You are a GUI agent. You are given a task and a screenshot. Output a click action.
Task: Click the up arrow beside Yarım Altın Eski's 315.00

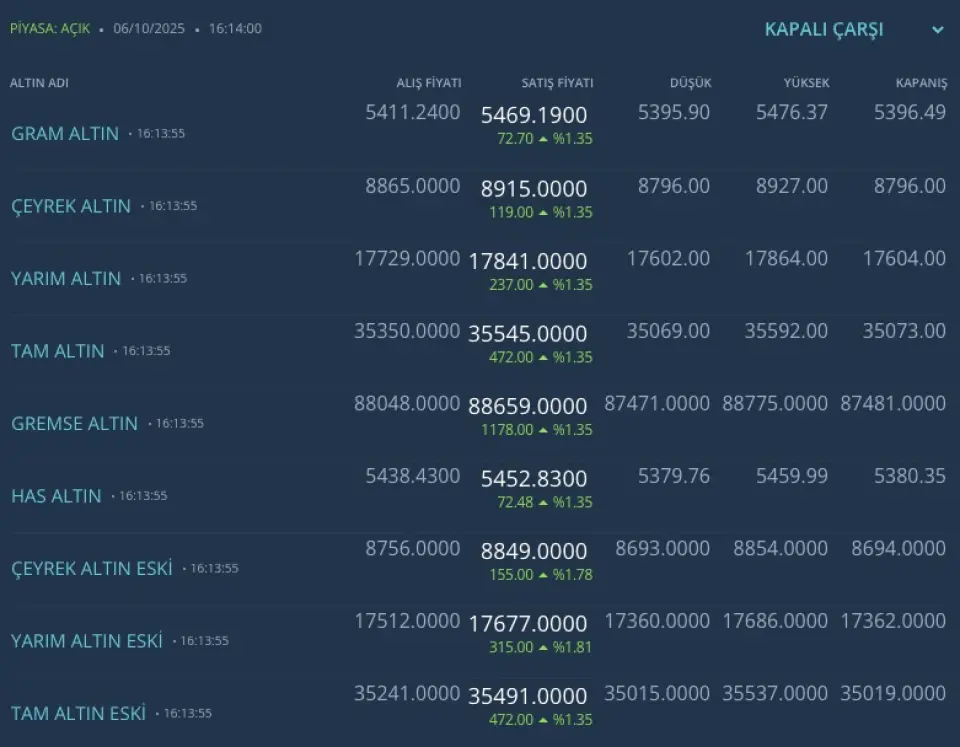543,647
